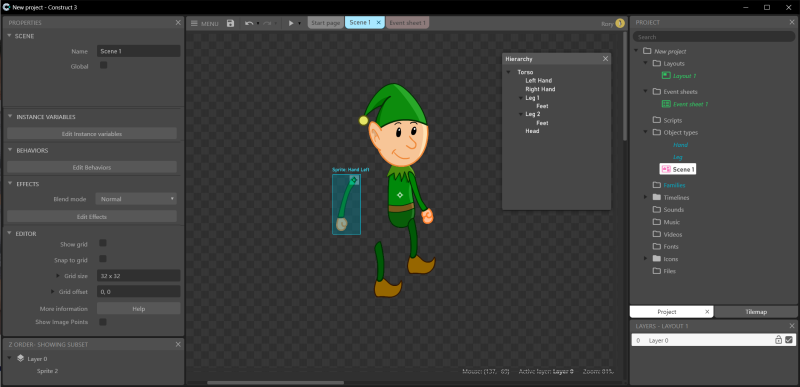Click the Layout 1 icon
This screenshot has height=387, width=800.
click(666, 75)
